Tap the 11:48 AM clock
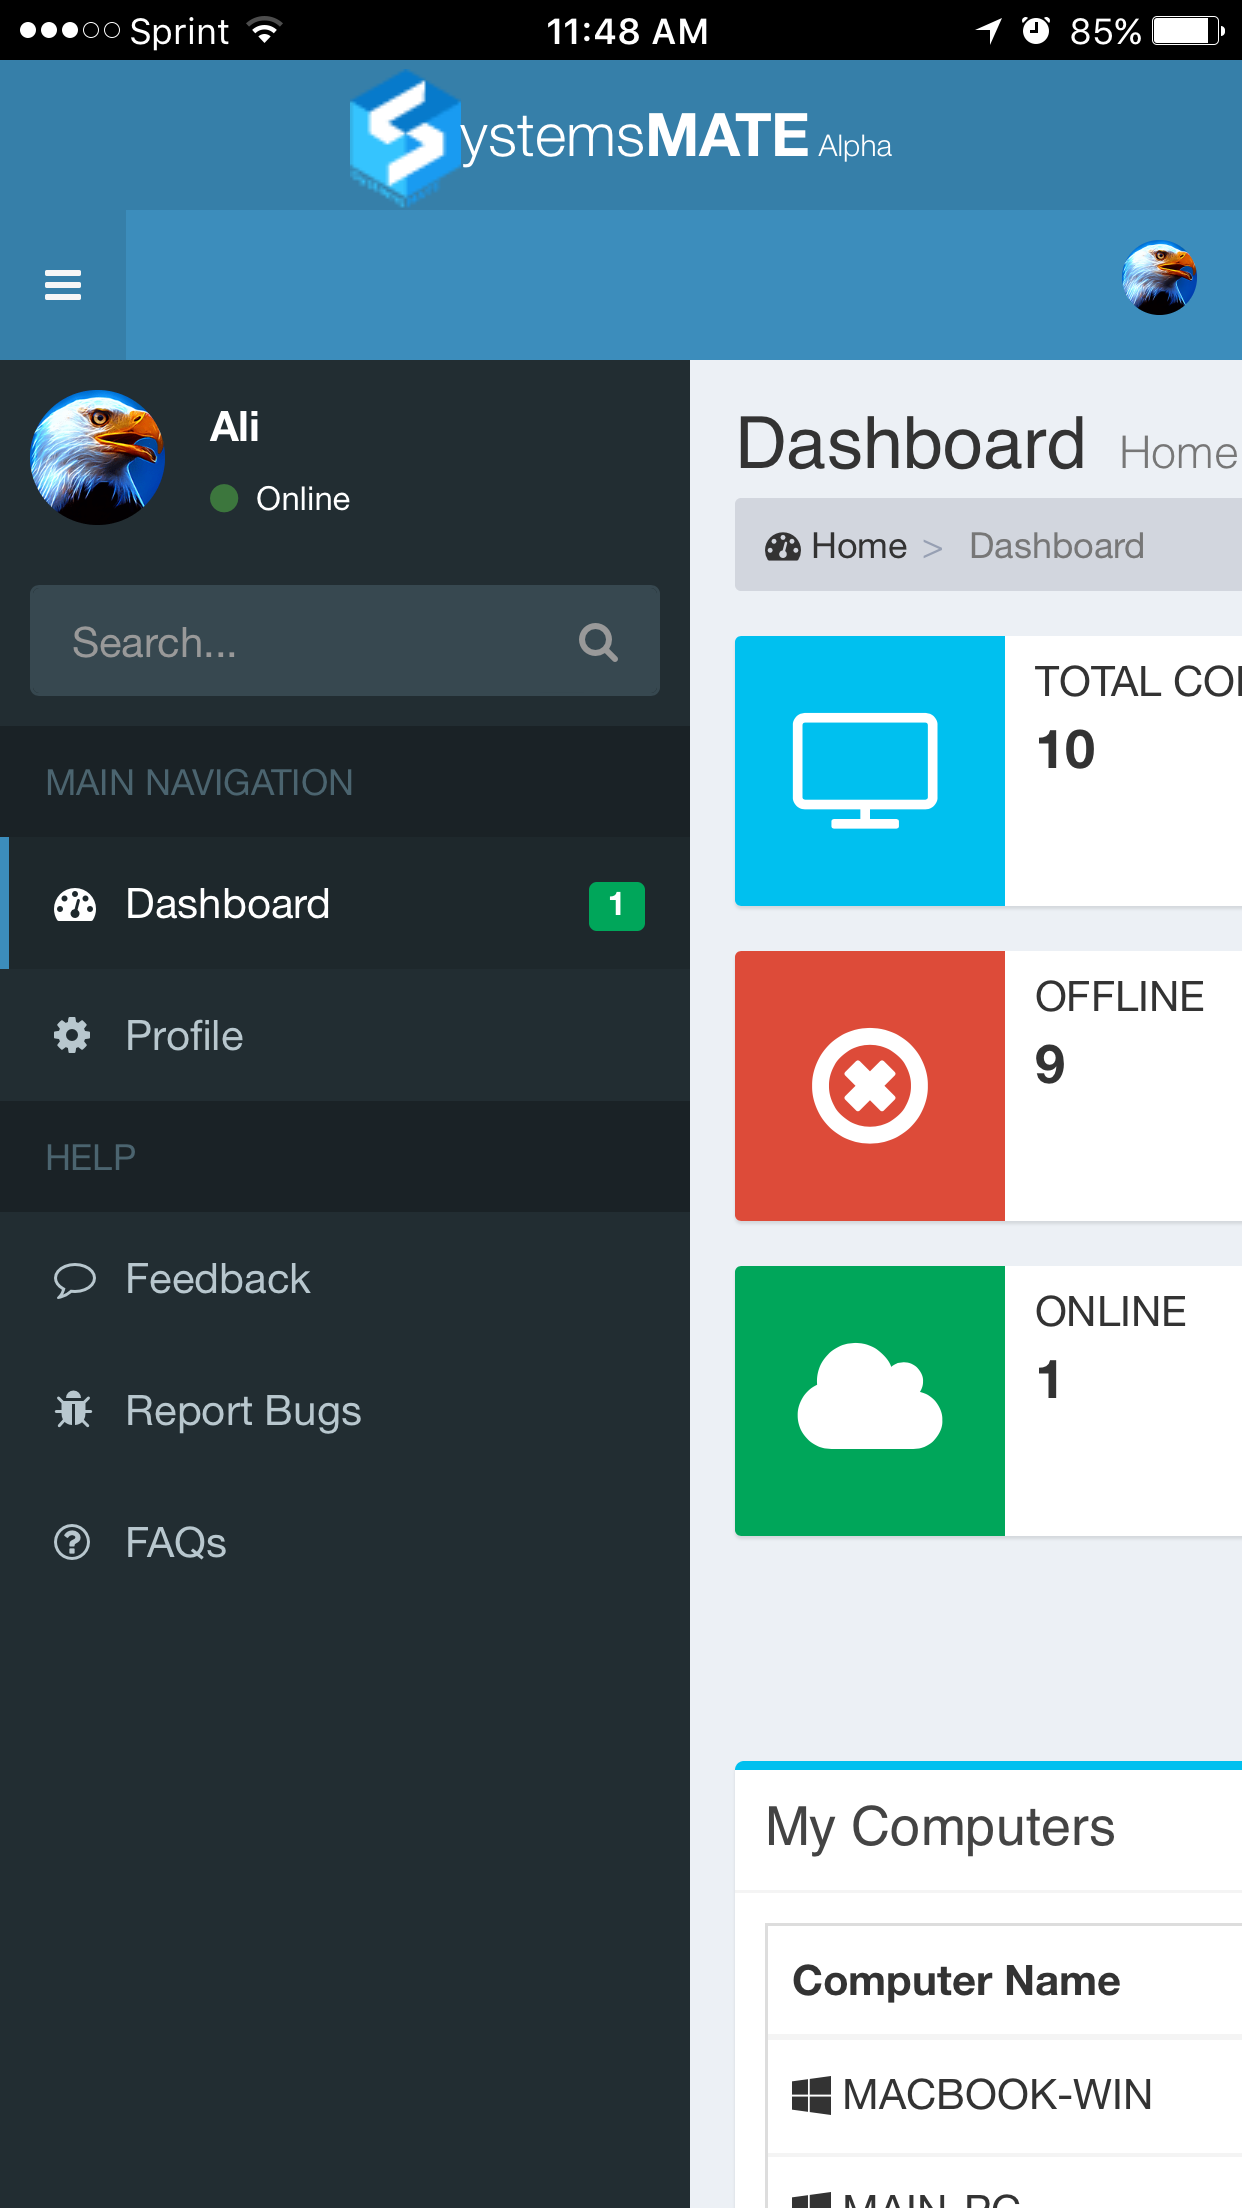This screenshot has width=1242, height=2208. [x=627, y=31]
